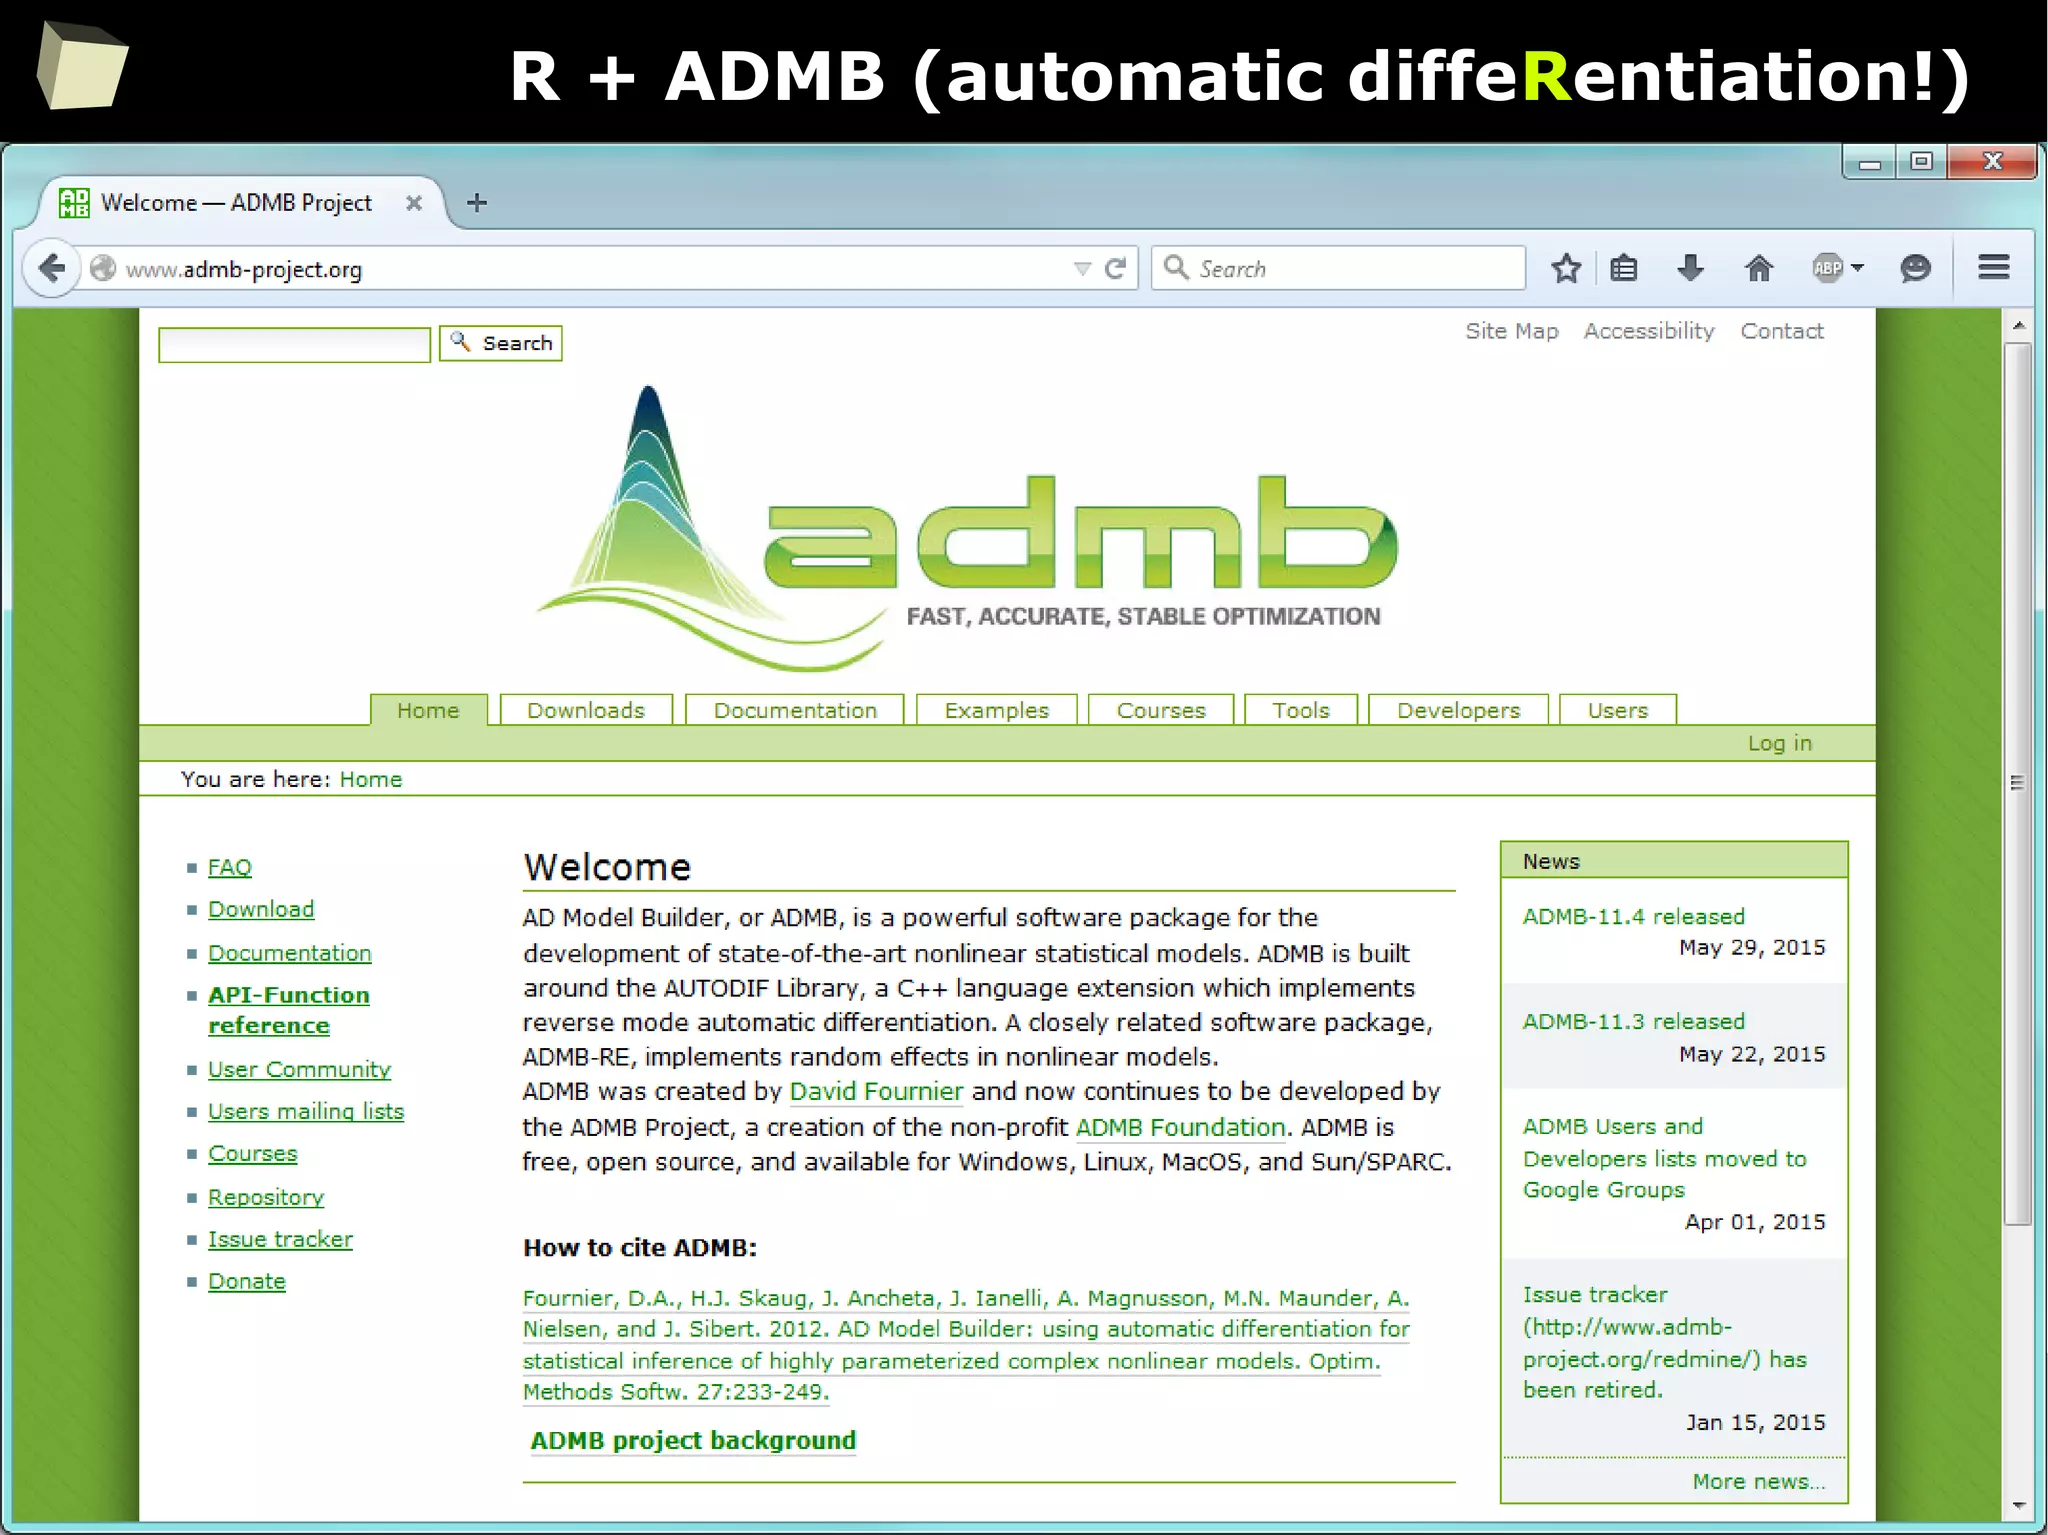The width and height of the screenshot is (2048, 1535).
Task: Close the Welcome — ADMB Project tab
Action: (x=413, y=203)
